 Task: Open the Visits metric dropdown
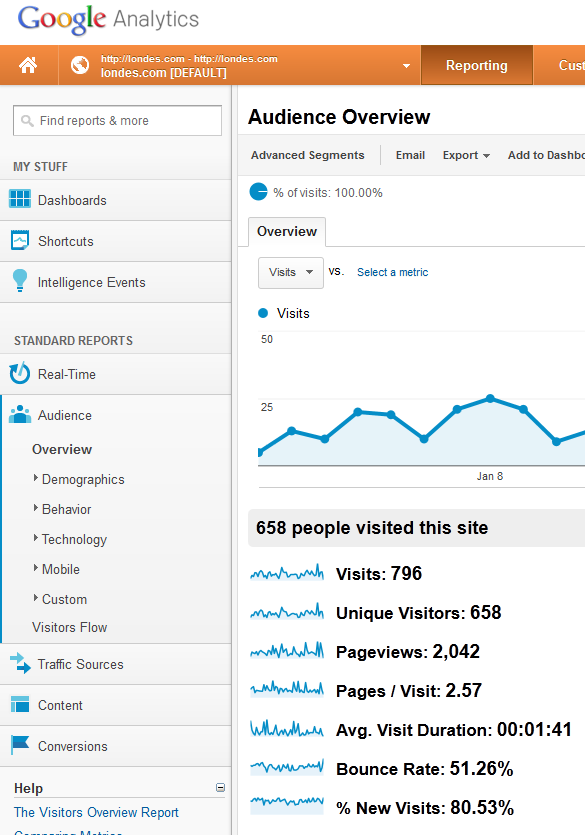point(291,273)
